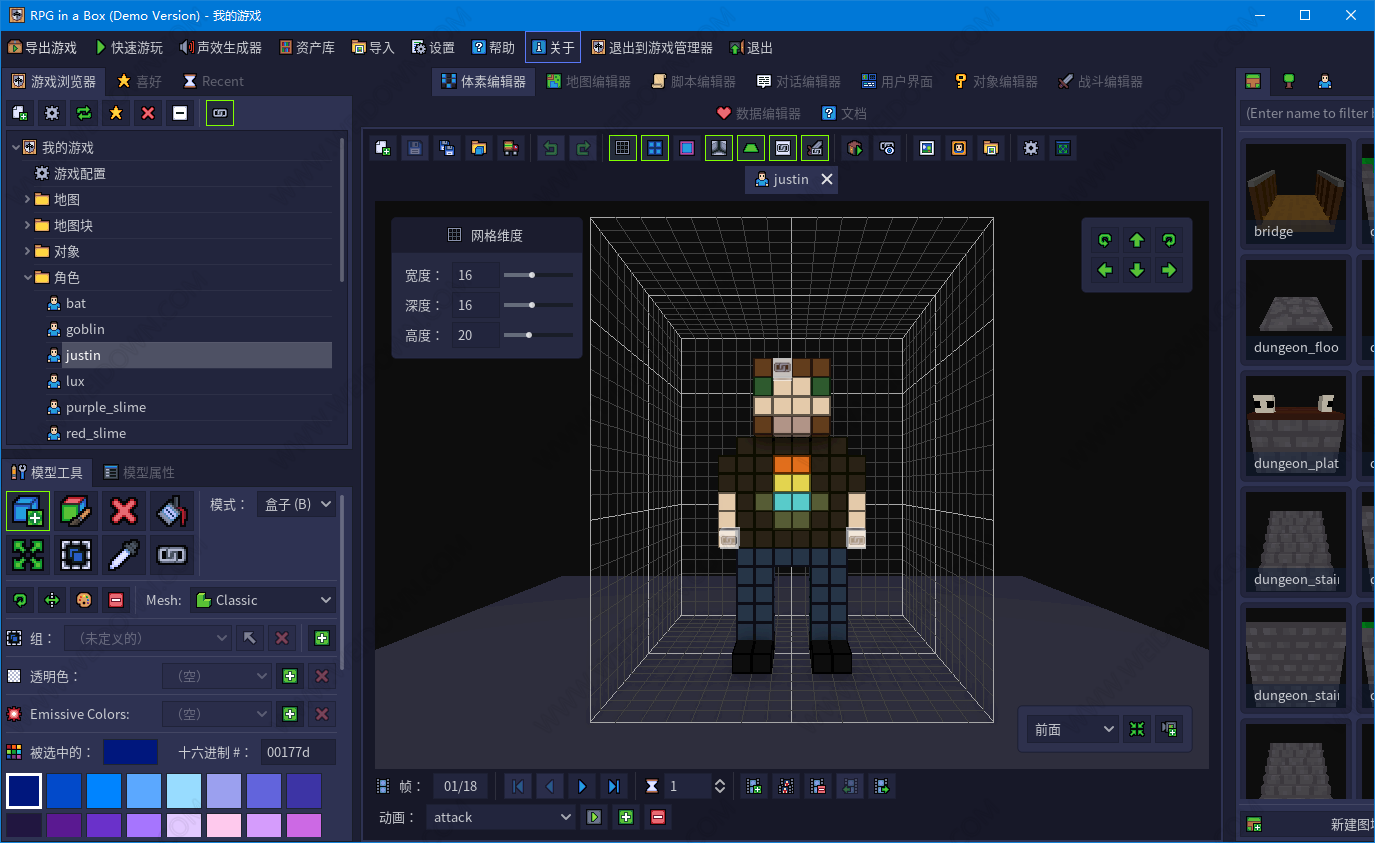Switch to the 地图编辑器 tab
This screenshot has width=1375, height=843.
588,81
